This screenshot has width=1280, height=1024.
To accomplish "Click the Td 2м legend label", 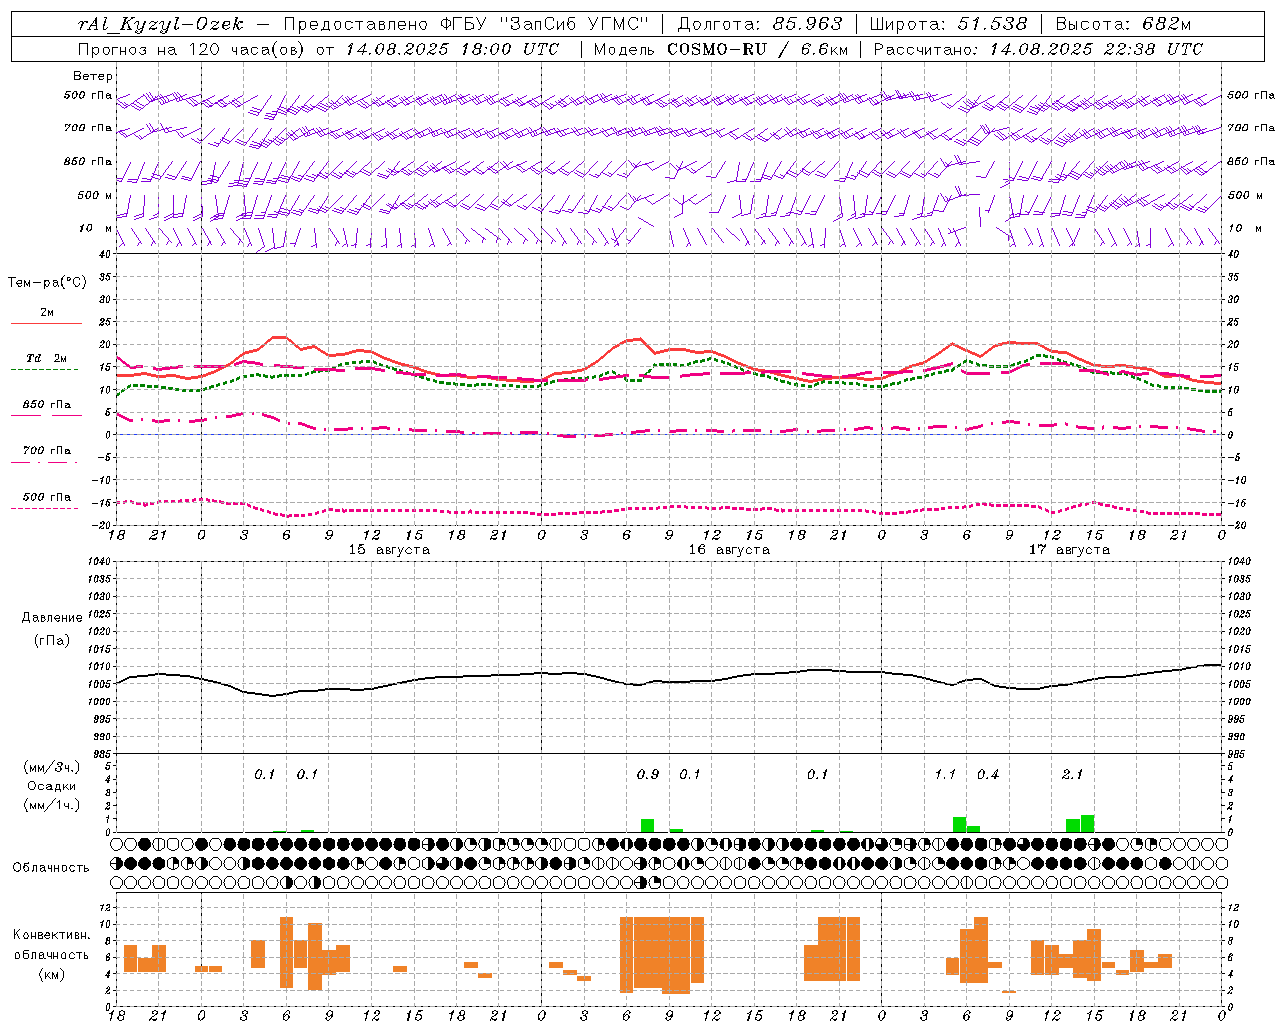I will pos(47,358).
